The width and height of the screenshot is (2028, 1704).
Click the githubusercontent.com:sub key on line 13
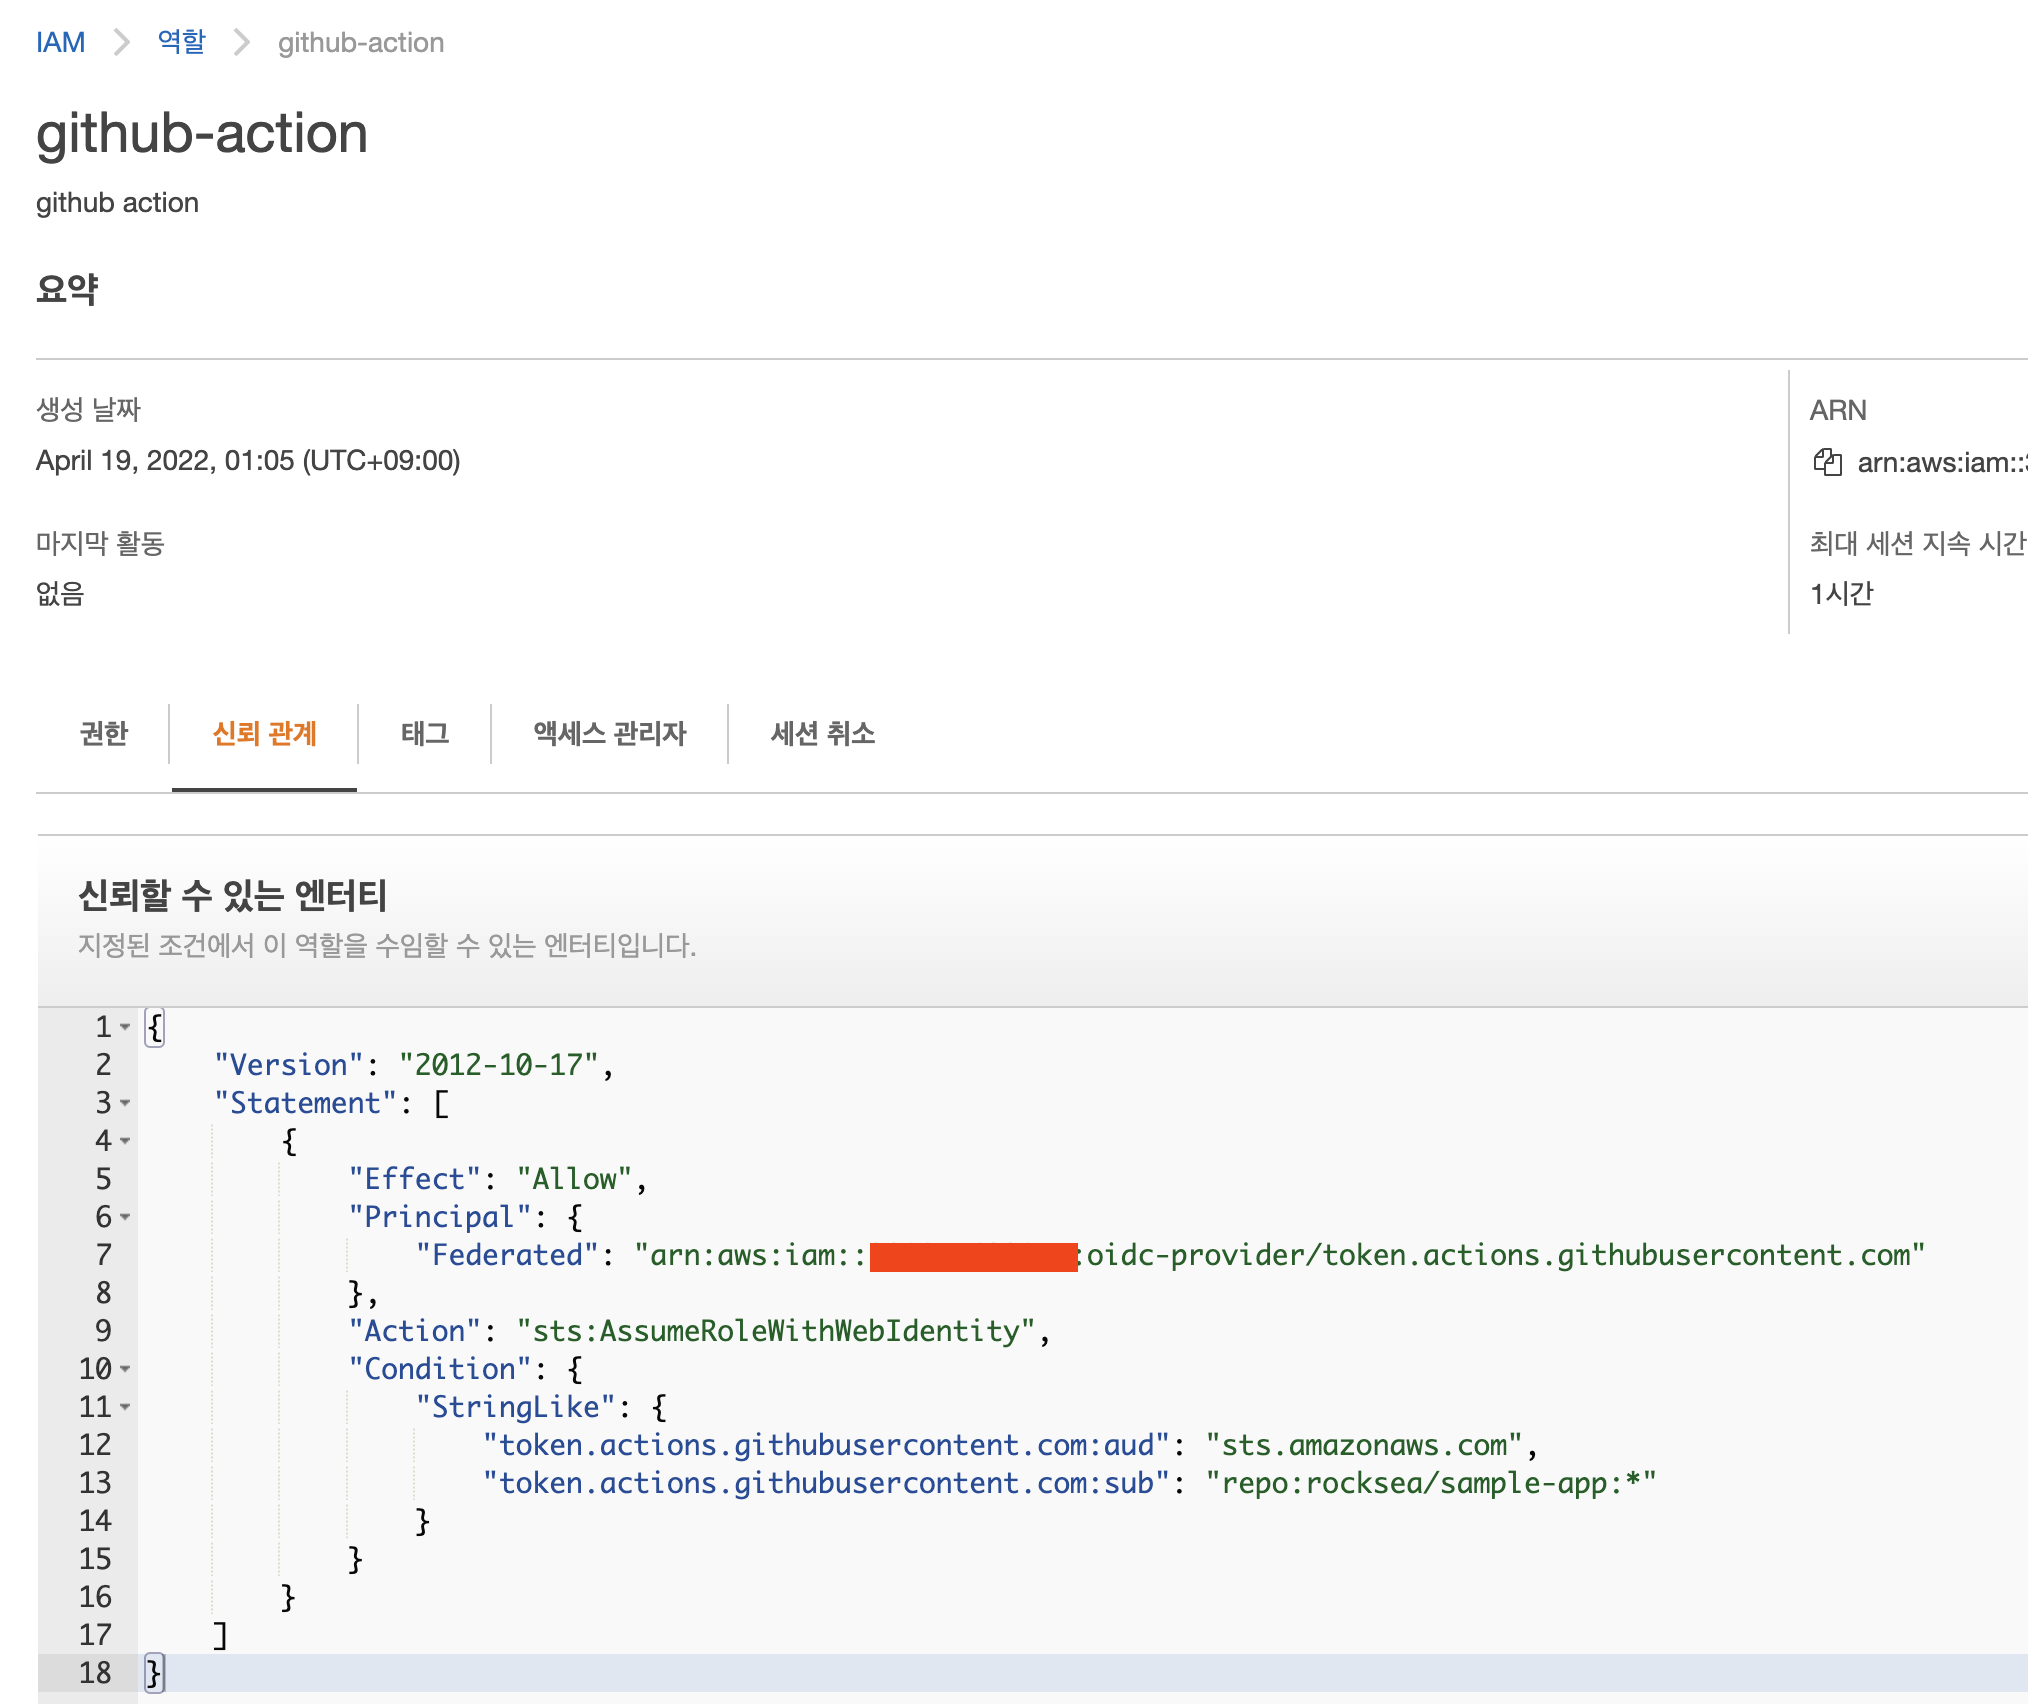click(x=826, y=1483)
